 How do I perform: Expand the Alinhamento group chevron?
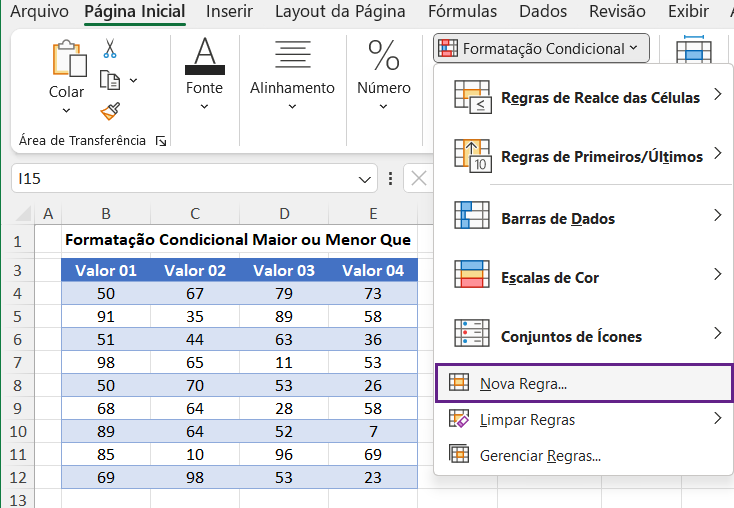(x=293, y=107)
